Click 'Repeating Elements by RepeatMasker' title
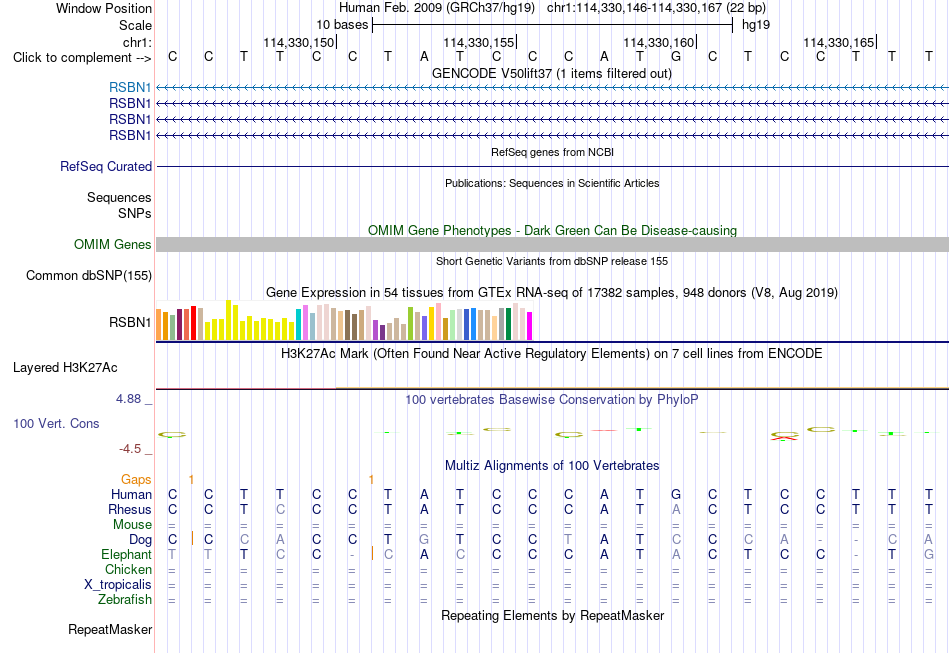This screenshot has width=950, height=653. pyautogui.click(x=553, y=615)
